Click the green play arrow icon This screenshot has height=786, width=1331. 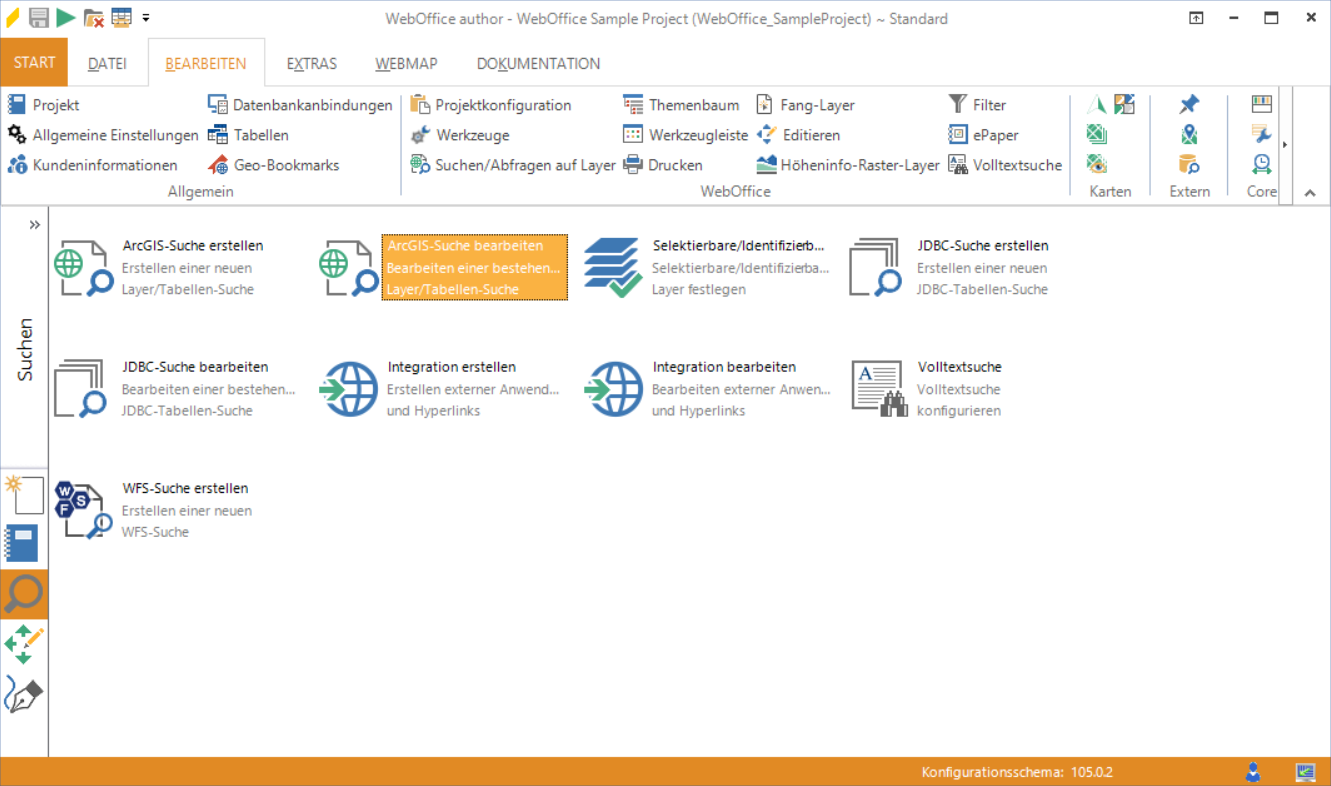(x=66, y=17)
